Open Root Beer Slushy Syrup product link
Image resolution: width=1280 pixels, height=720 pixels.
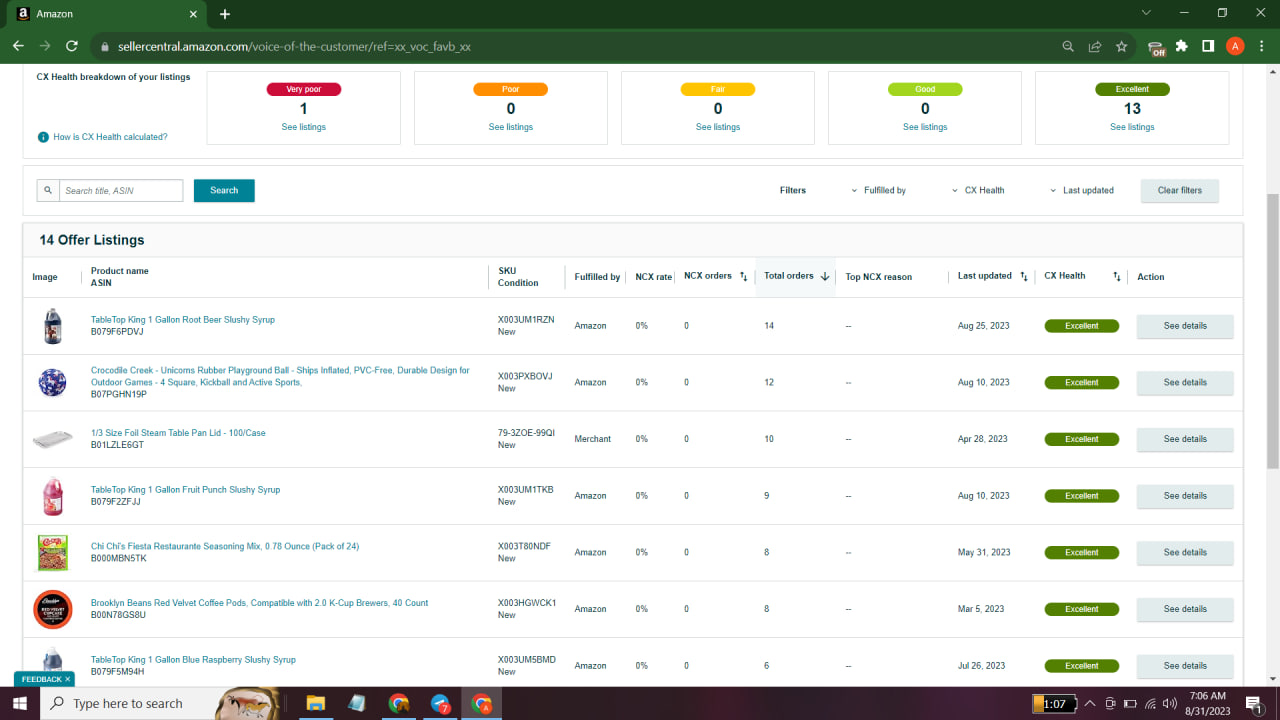183,320
